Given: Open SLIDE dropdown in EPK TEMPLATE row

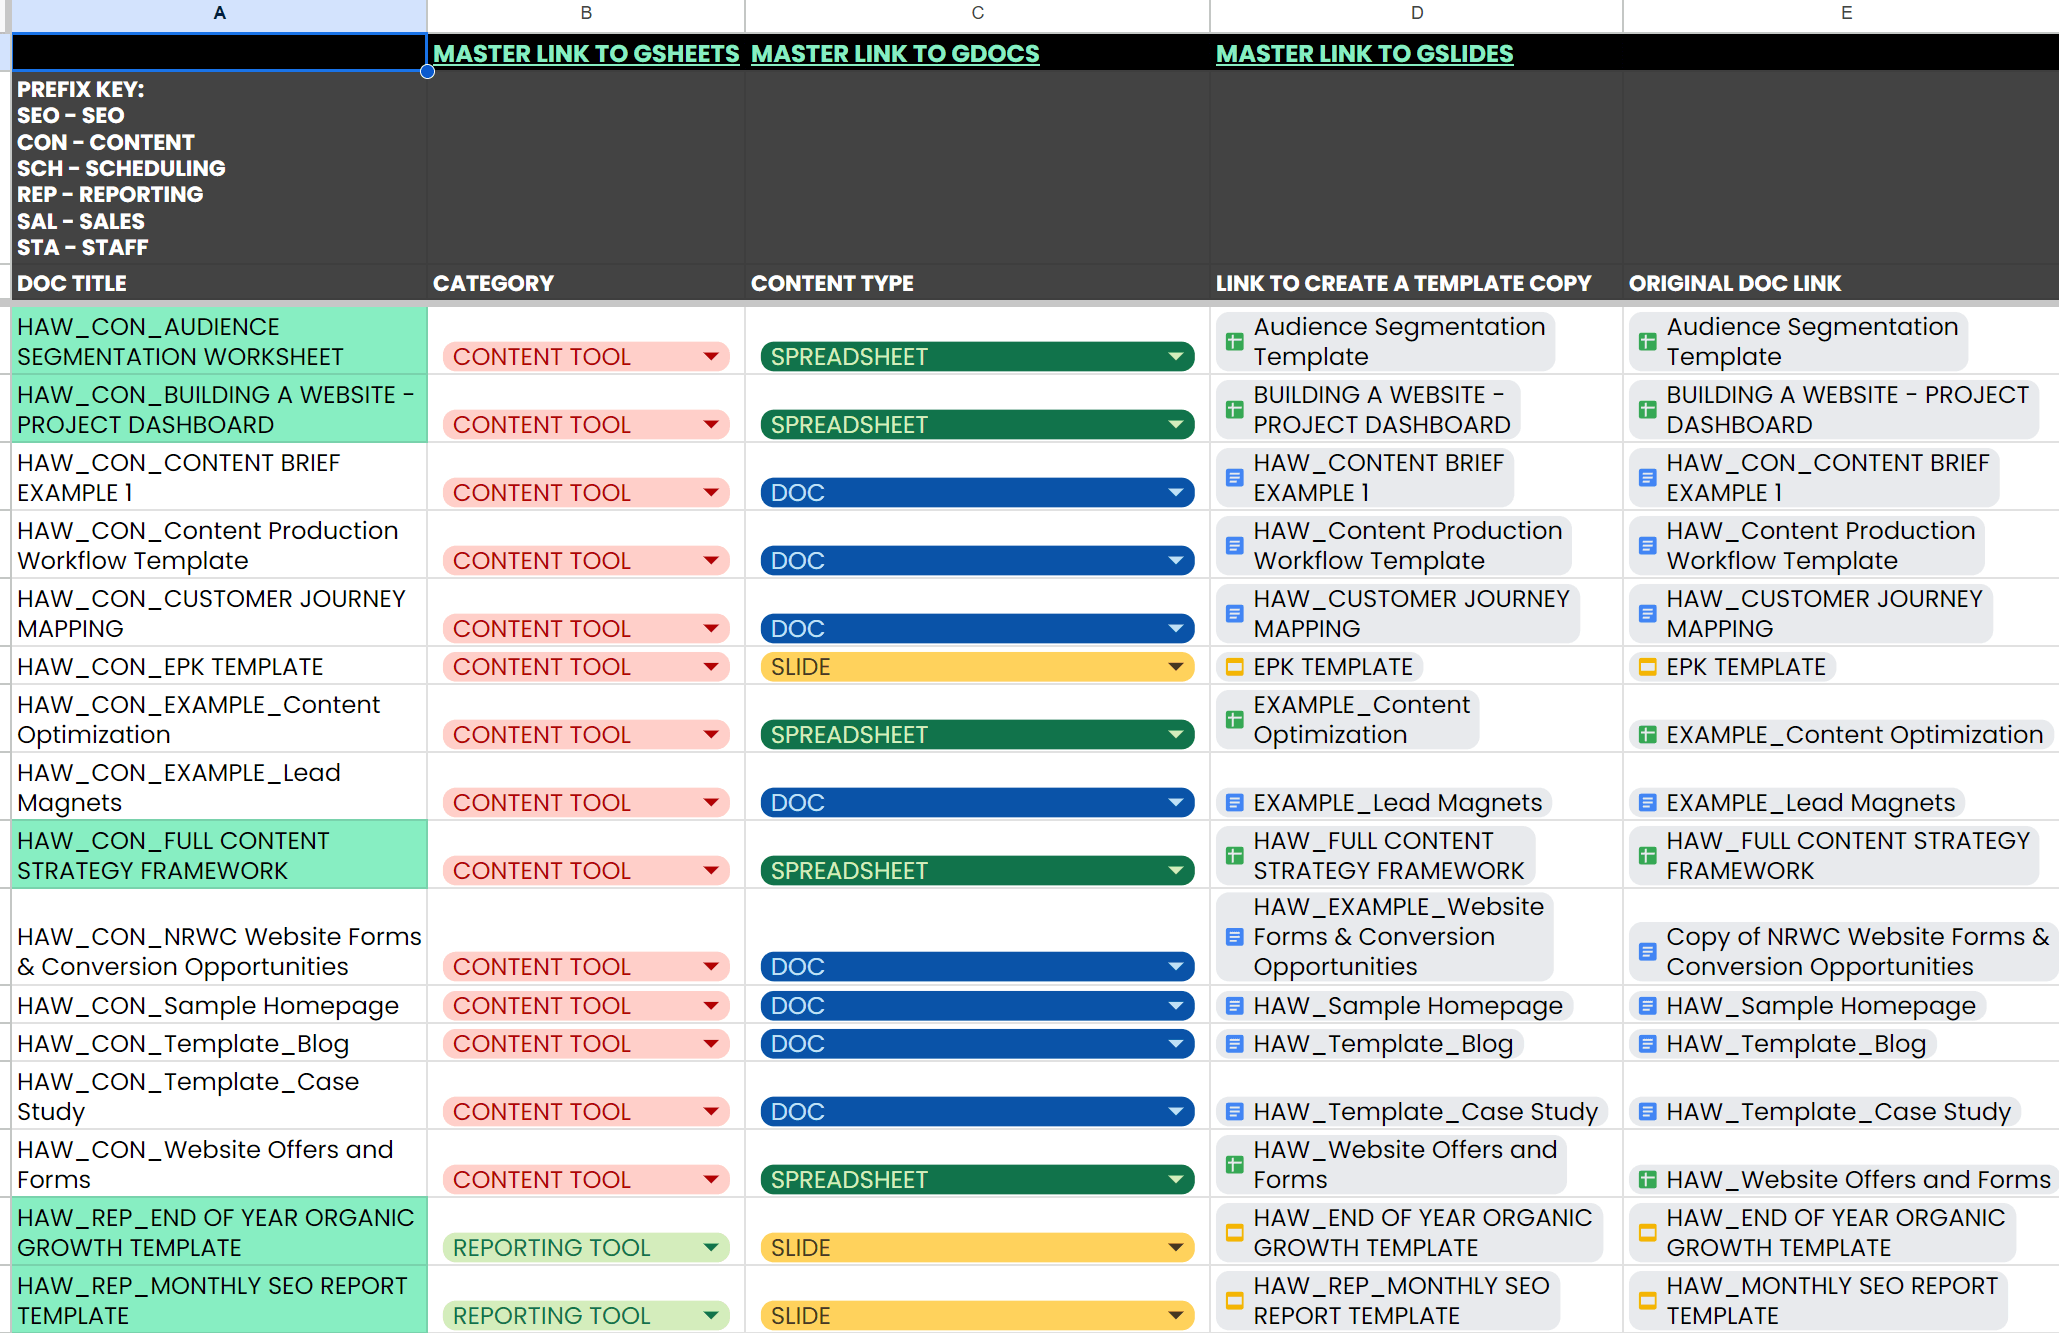Looking at the screenshot, I should coord(1176,667).
